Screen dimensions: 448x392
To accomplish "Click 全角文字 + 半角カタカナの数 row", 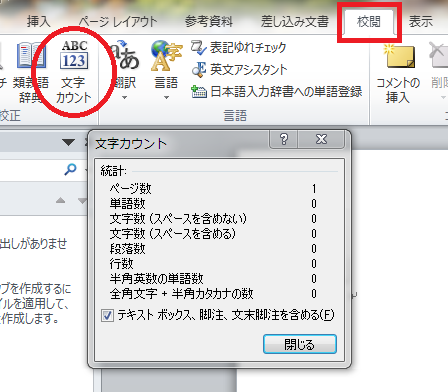I will 213,294.
